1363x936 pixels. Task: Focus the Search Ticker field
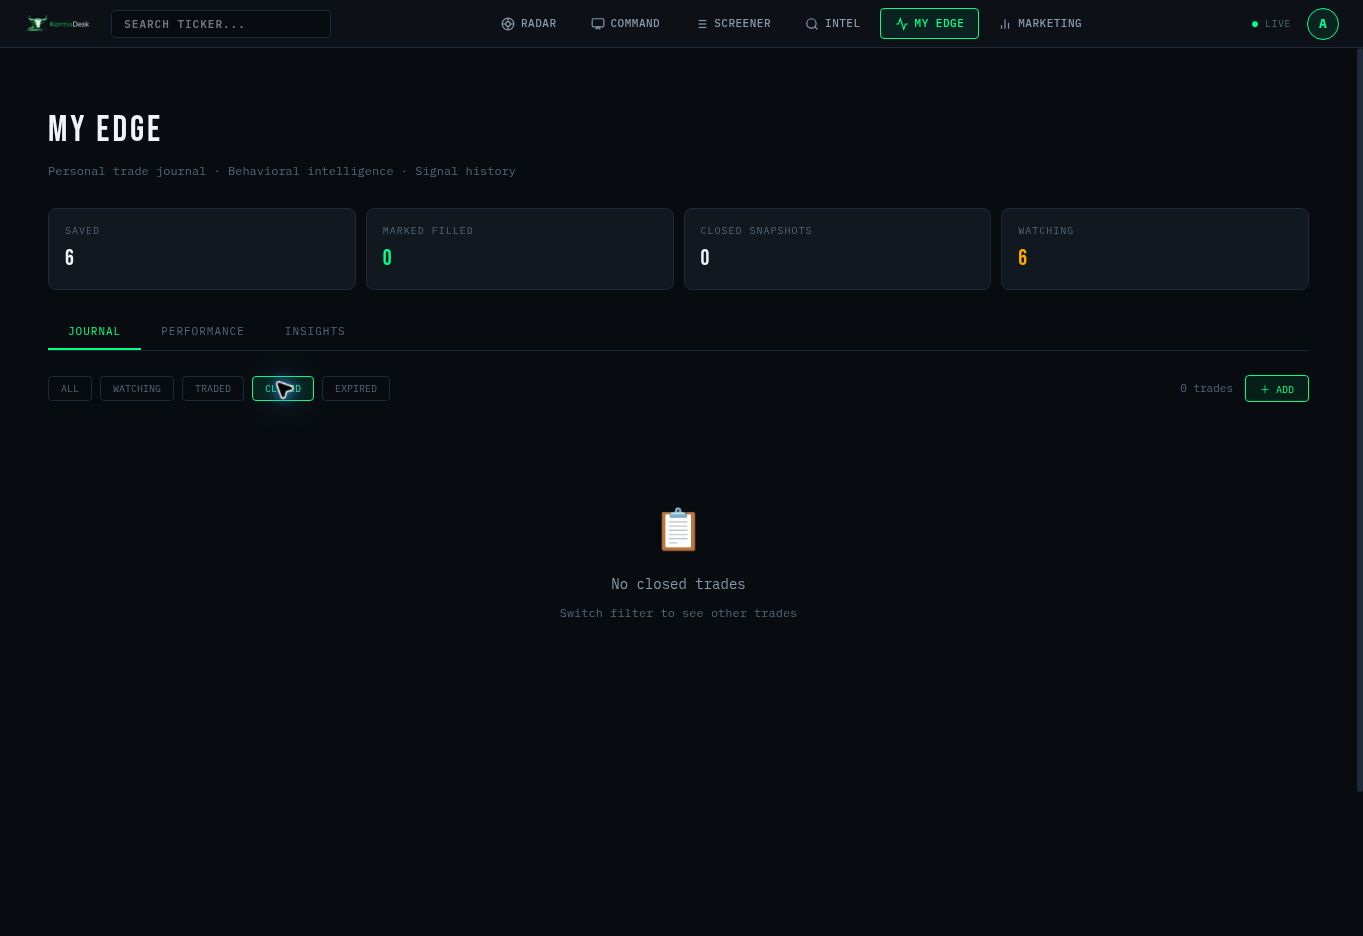click(221, 24)
